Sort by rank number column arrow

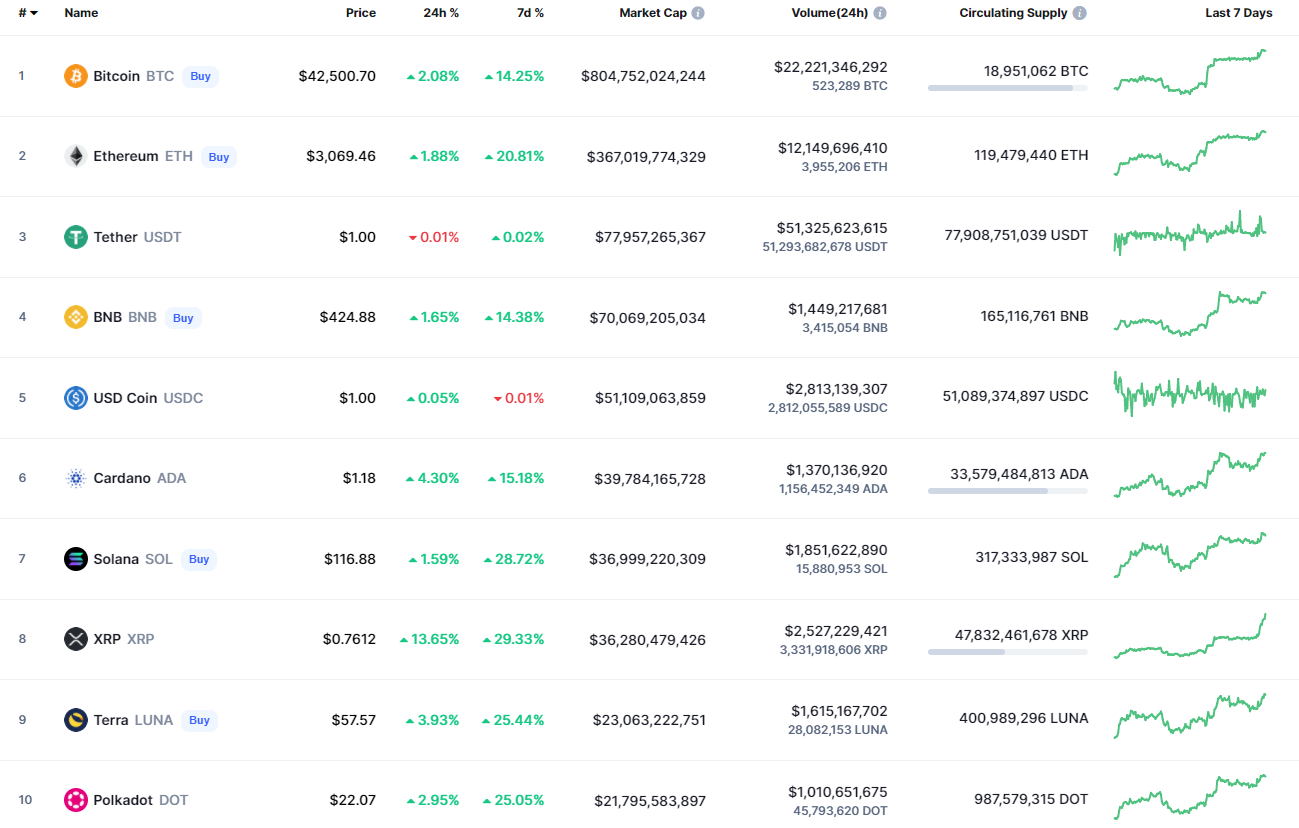[x=34, y=13]
